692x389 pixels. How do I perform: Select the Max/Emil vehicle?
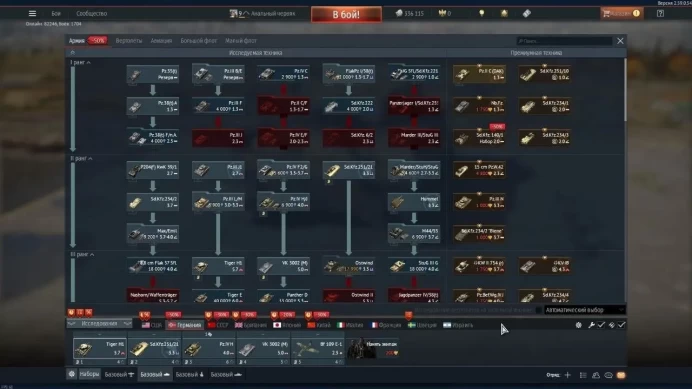click(153, 234)
